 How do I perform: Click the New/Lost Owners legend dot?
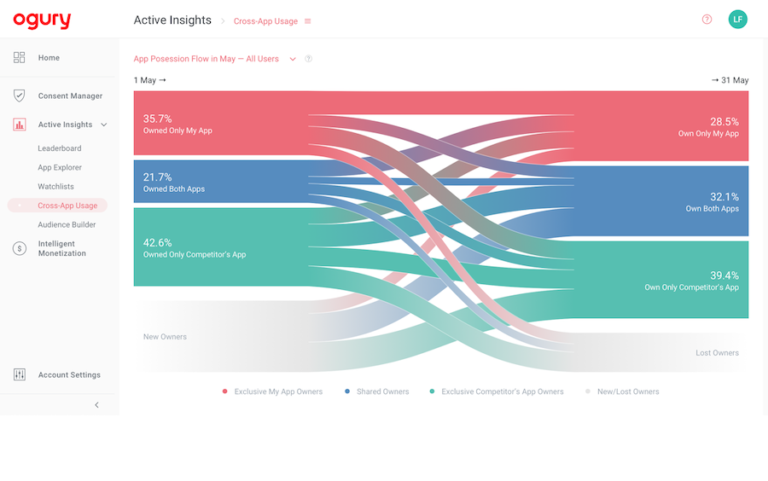[x=589, y=392]
